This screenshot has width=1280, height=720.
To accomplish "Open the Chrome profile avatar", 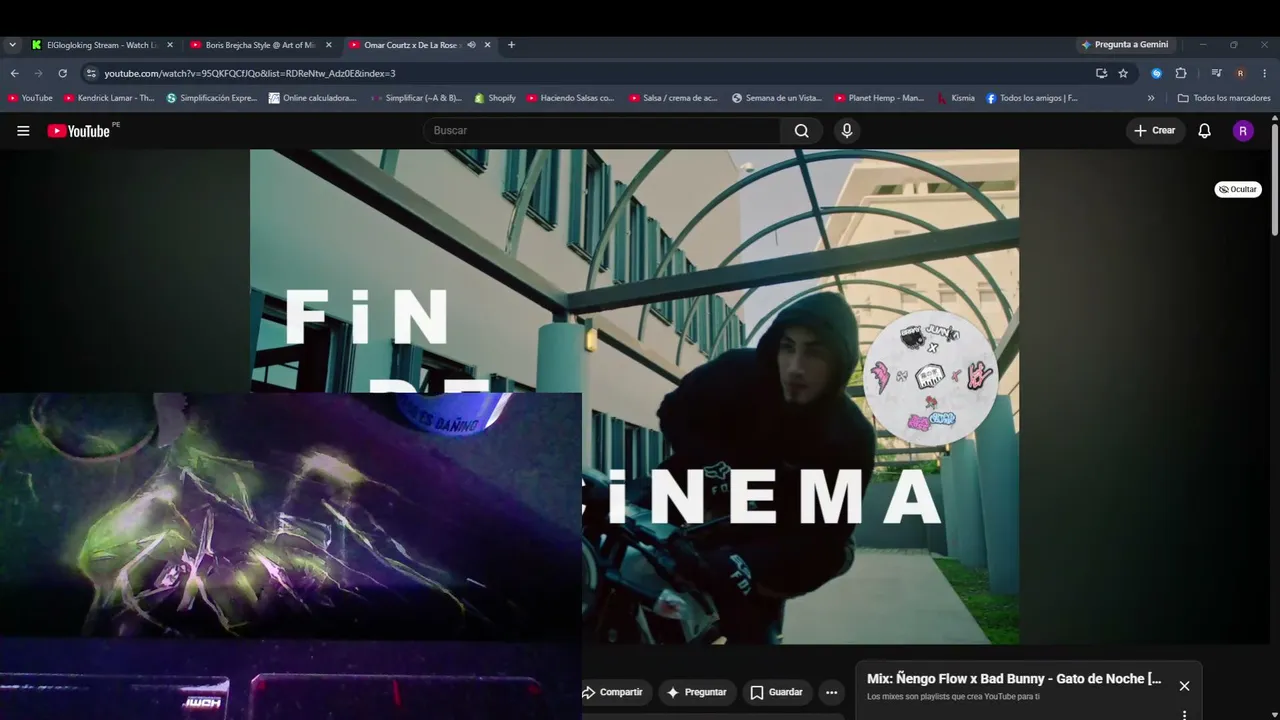I will pyautogui.click(x=1240, y=73).
